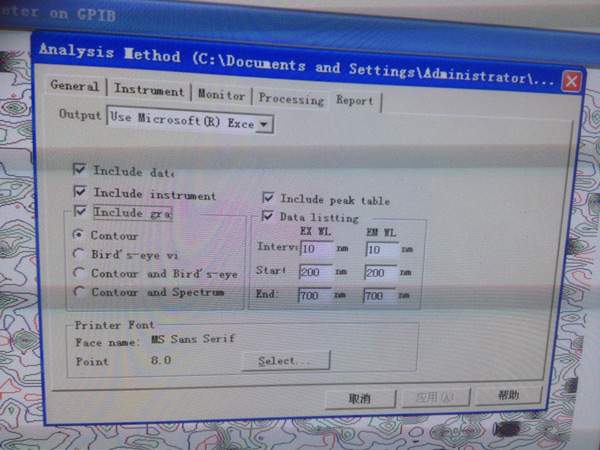Toggle the Include instrument checkbox

[x=80, y=191]
